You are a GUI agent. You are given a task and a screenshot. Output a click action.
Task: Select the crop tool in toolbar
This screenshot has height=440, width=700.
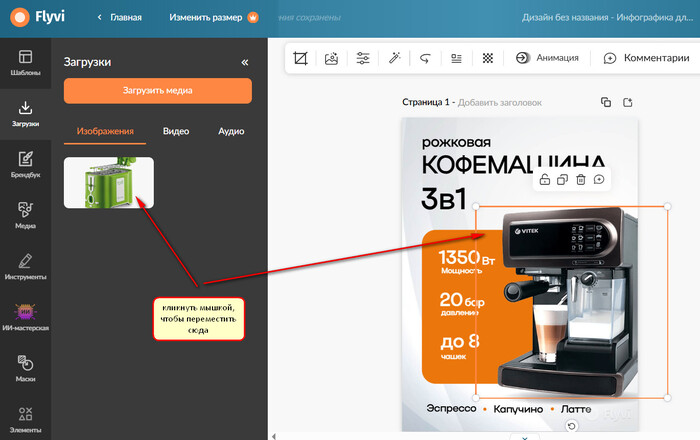(300, 58)
